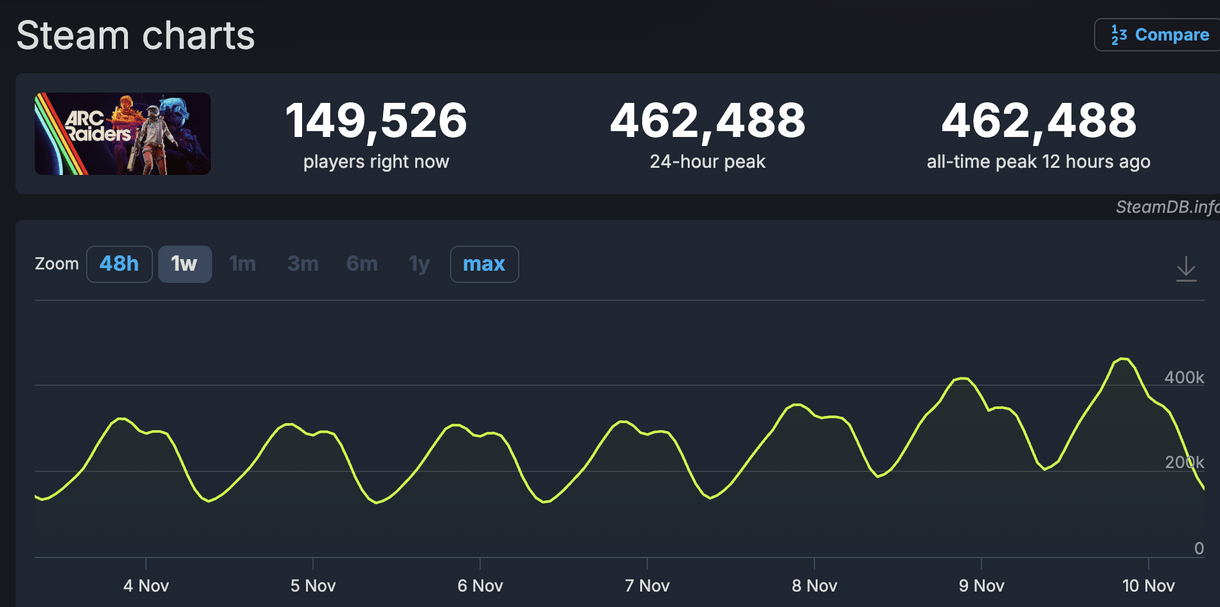The image size is (1220, 607).
Task: Click the 7 Nov axis label
Action: click(653, 586)
